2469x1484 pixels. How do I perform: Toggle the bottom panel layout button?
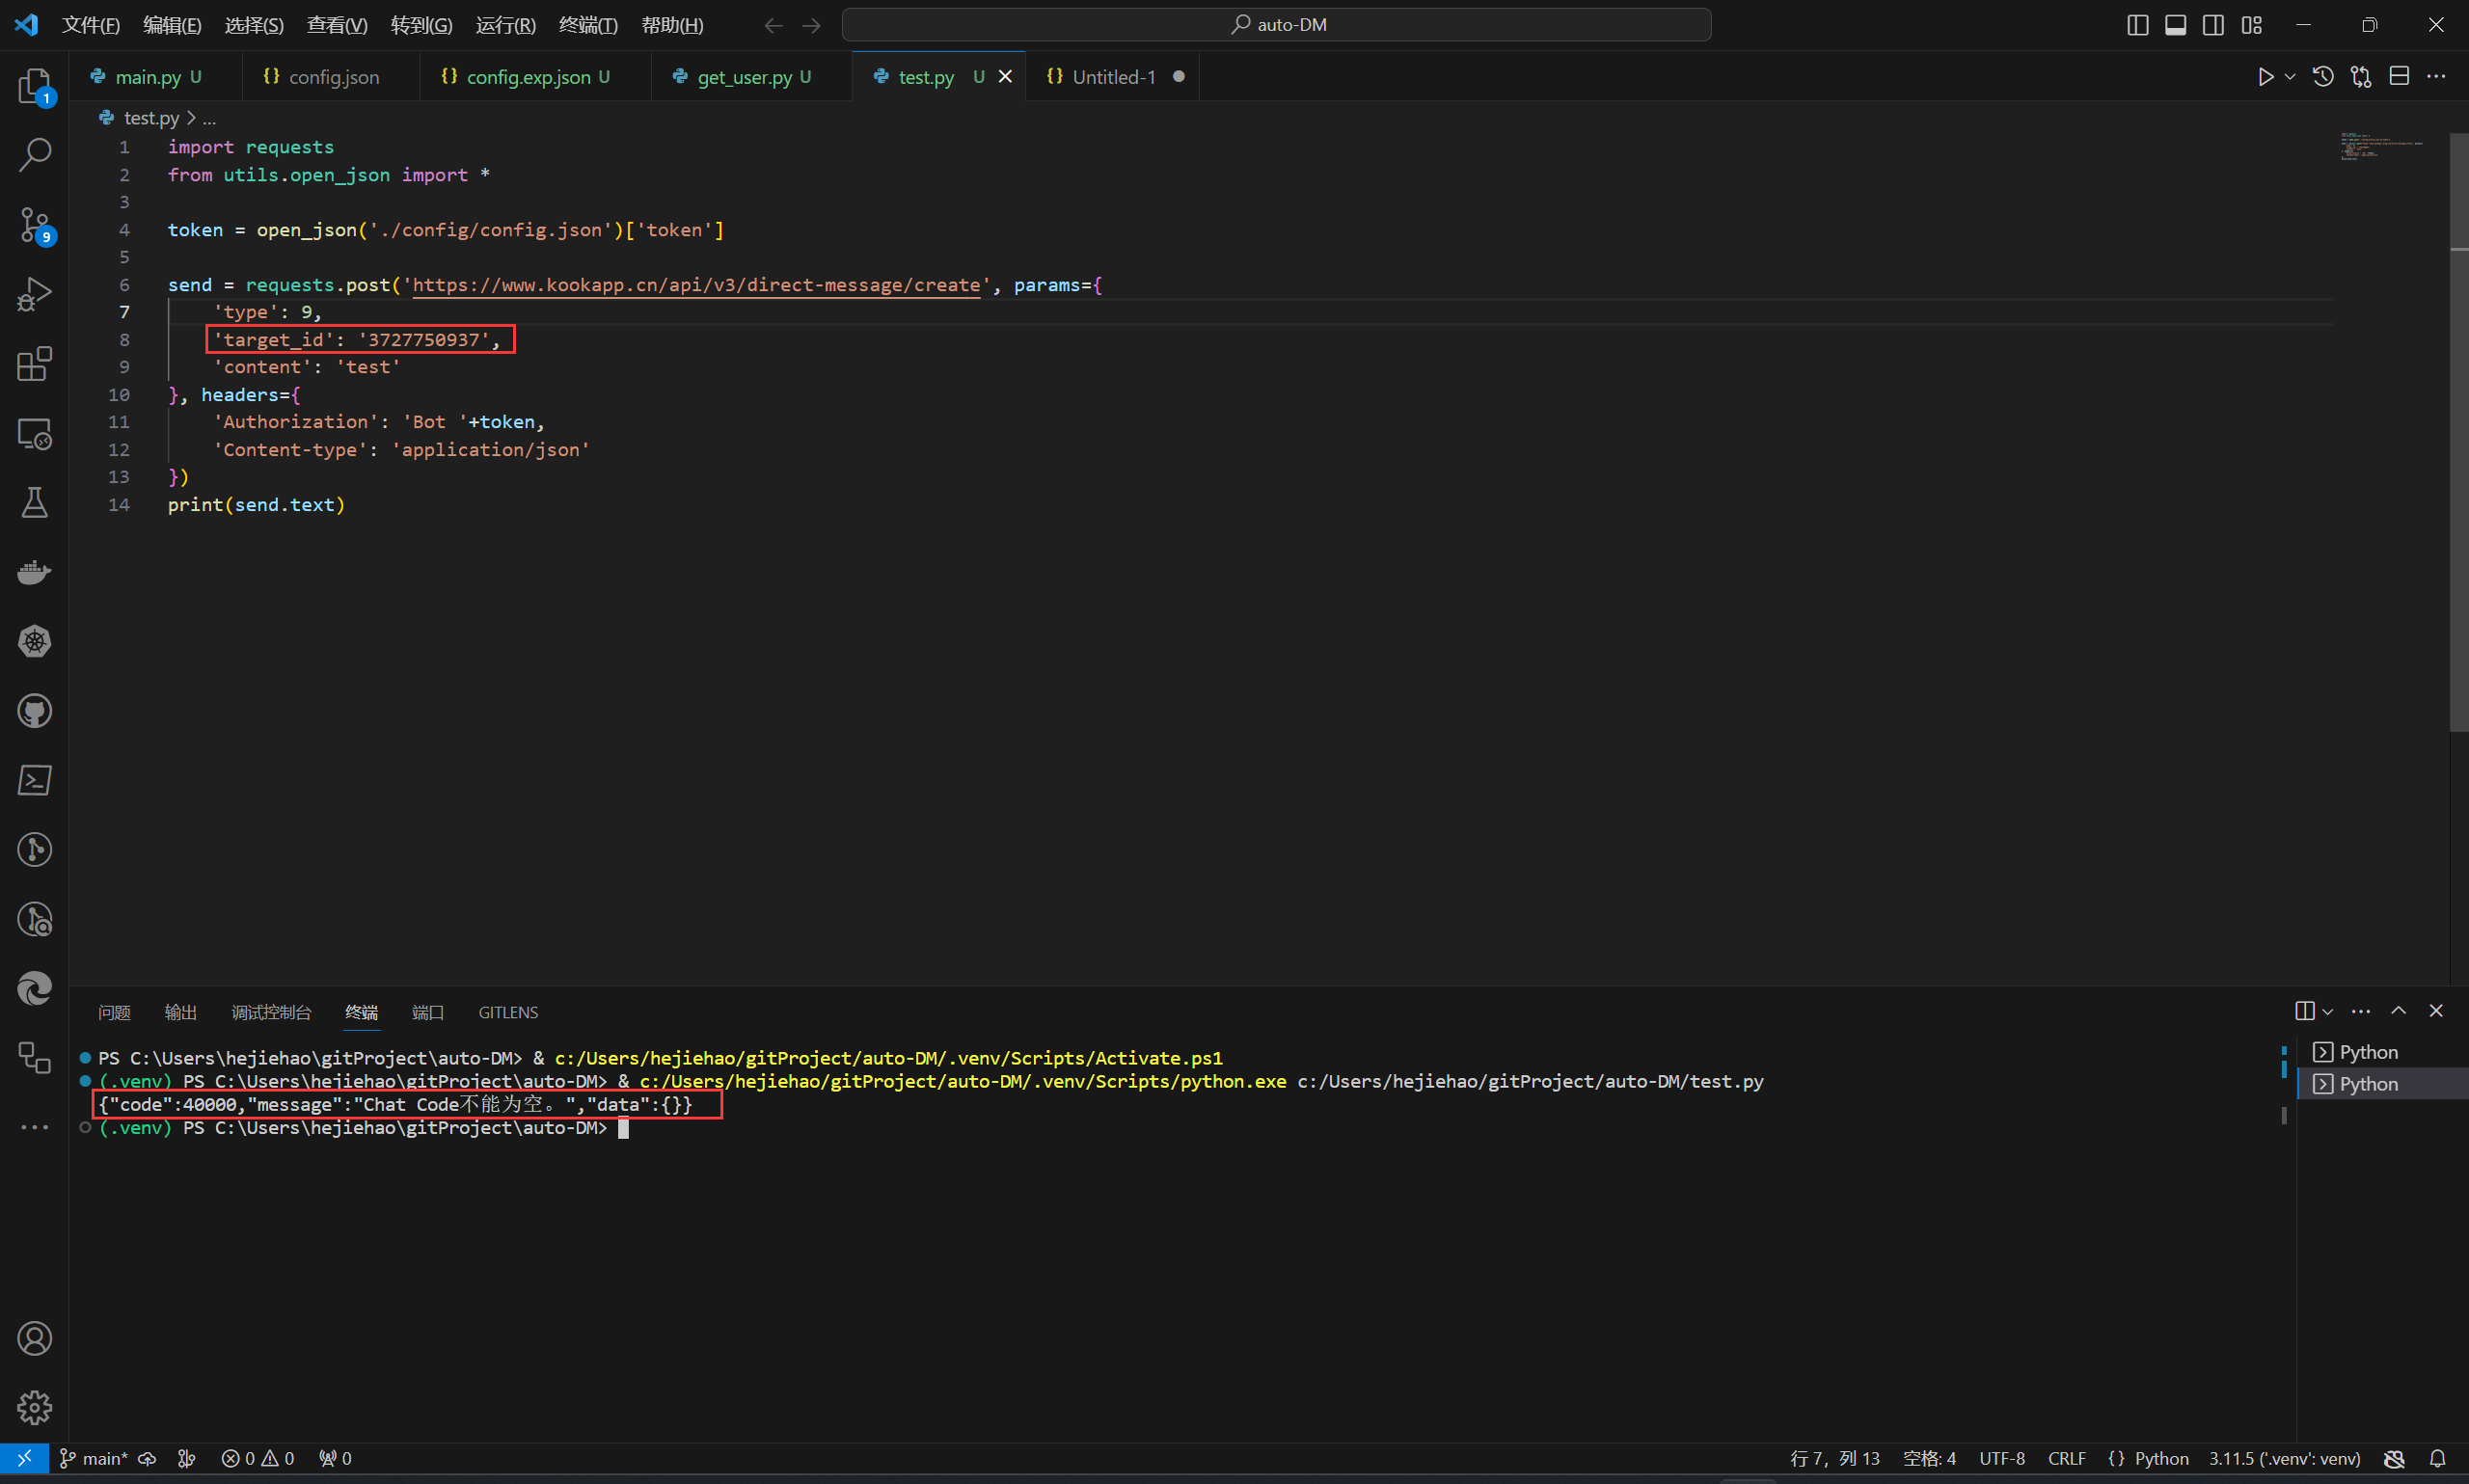coord(2175,25)
